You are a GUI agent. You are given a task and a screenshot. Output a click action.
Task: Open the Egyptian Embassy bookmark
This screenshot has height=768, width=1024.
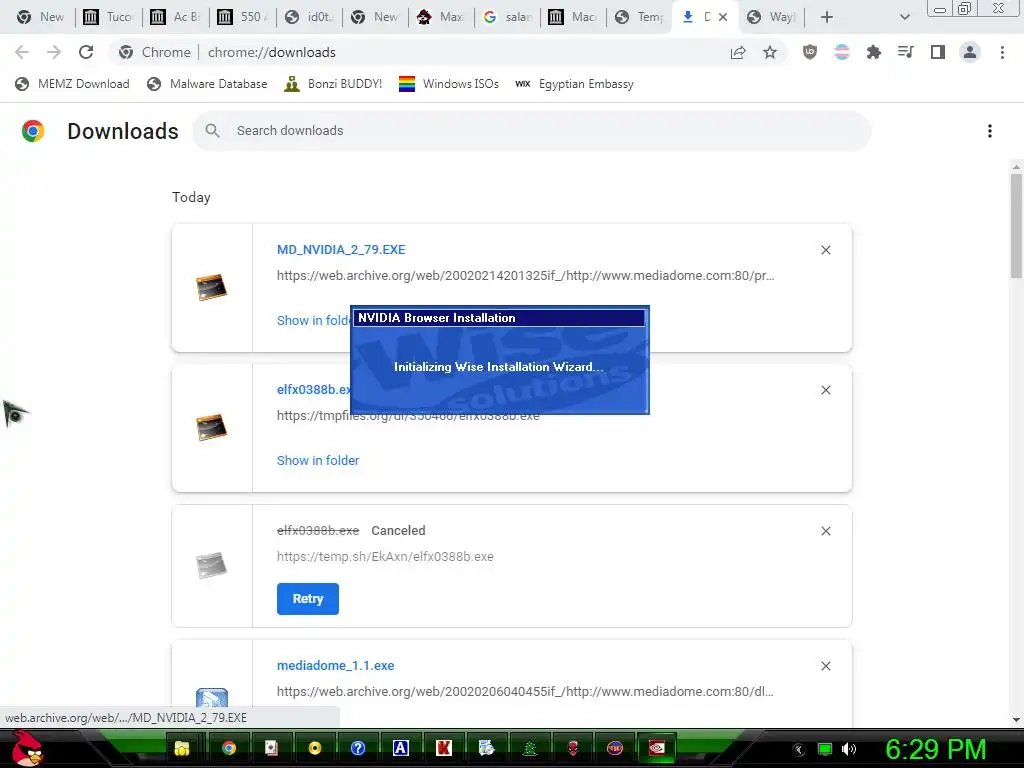click(x=574, y=84)
